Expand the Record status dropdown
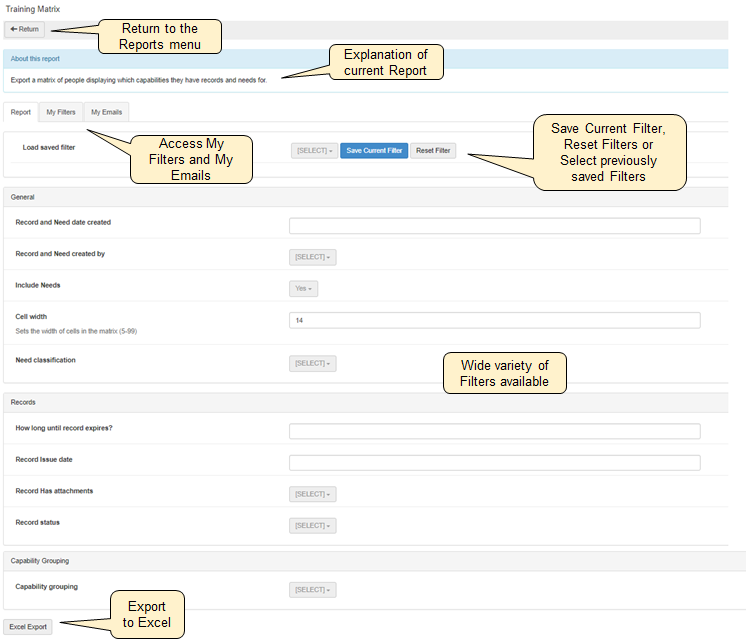This screenshot has height=639, width=746. click(313, 525)
